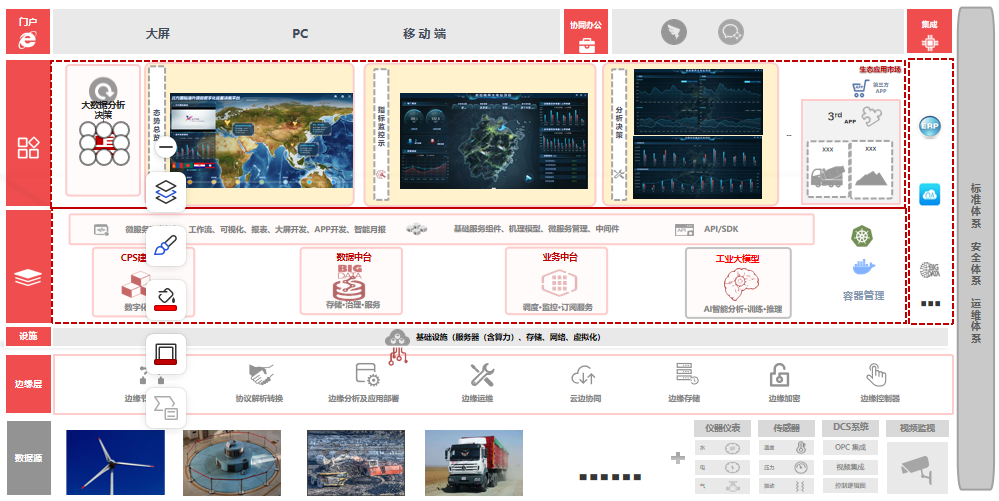This screenshot has width=999, height=501.
Task: Click the Internet Explorer portal icon
Action: point(27,39)
